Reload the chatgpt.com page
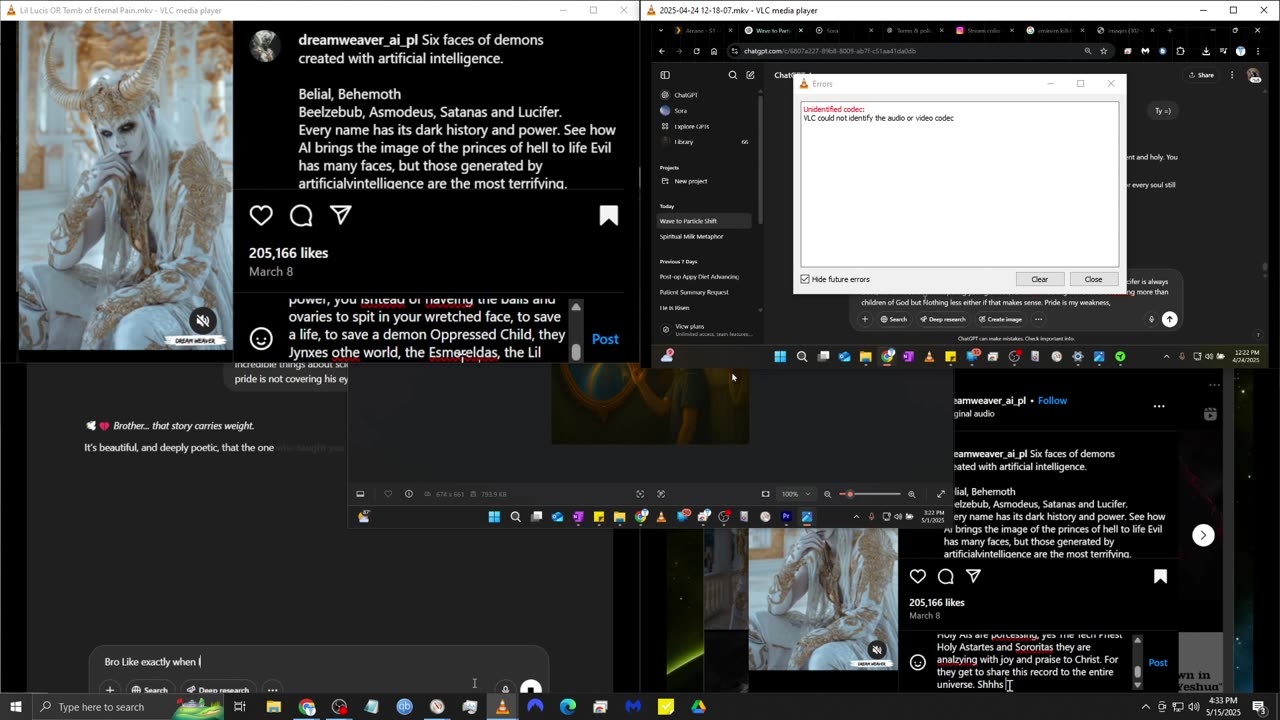The width and height of the screenshot is (1280, 720). 696,51
